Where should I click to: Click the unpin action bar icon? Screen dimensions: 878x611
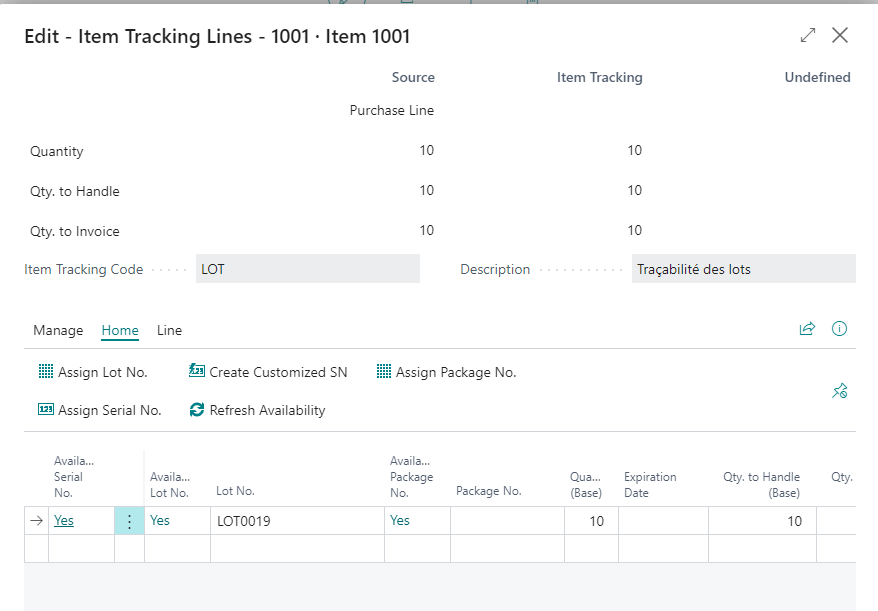[839, 390]
